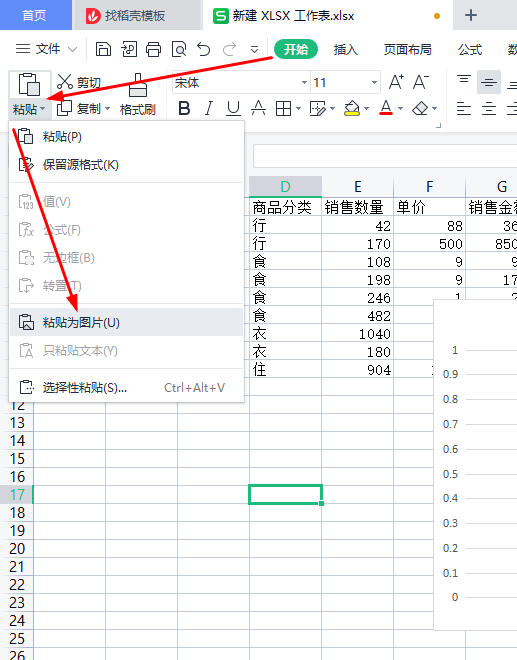Toggle bold formatting

click(184, 109)
